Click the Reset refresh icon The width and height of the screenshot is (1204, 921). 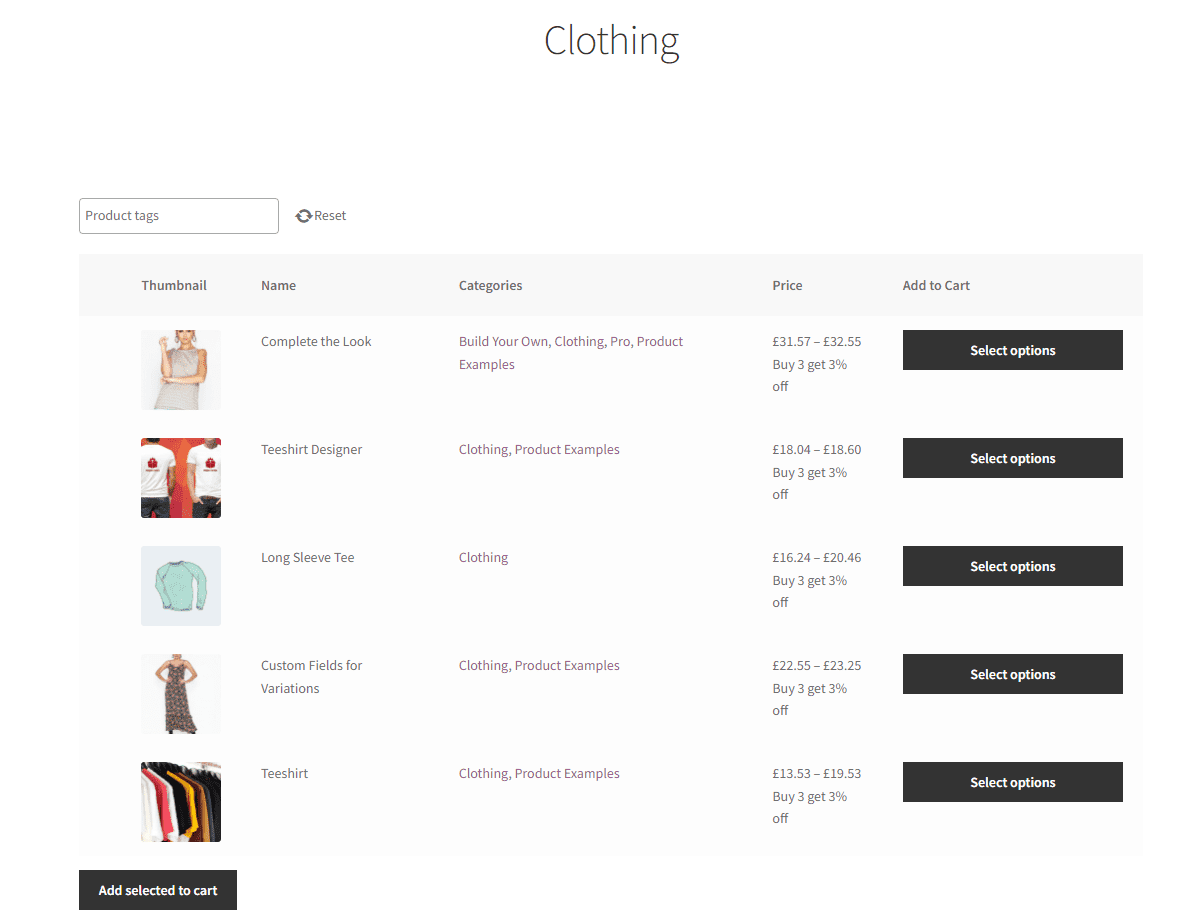pyautogui.click(x=304, y=216)
